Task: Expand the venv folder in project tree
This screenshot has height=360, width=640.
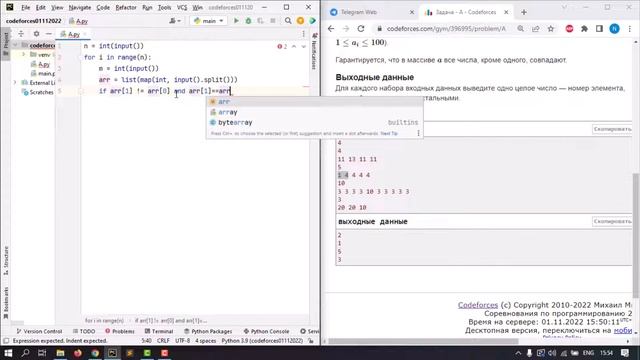Action: point(23,54)
